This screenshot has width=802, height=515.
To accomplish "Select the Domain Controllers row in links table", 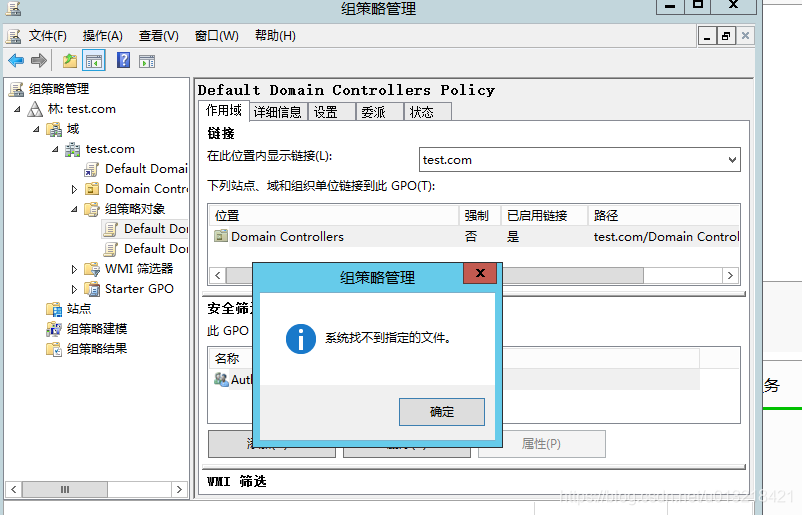I will 474,236.
